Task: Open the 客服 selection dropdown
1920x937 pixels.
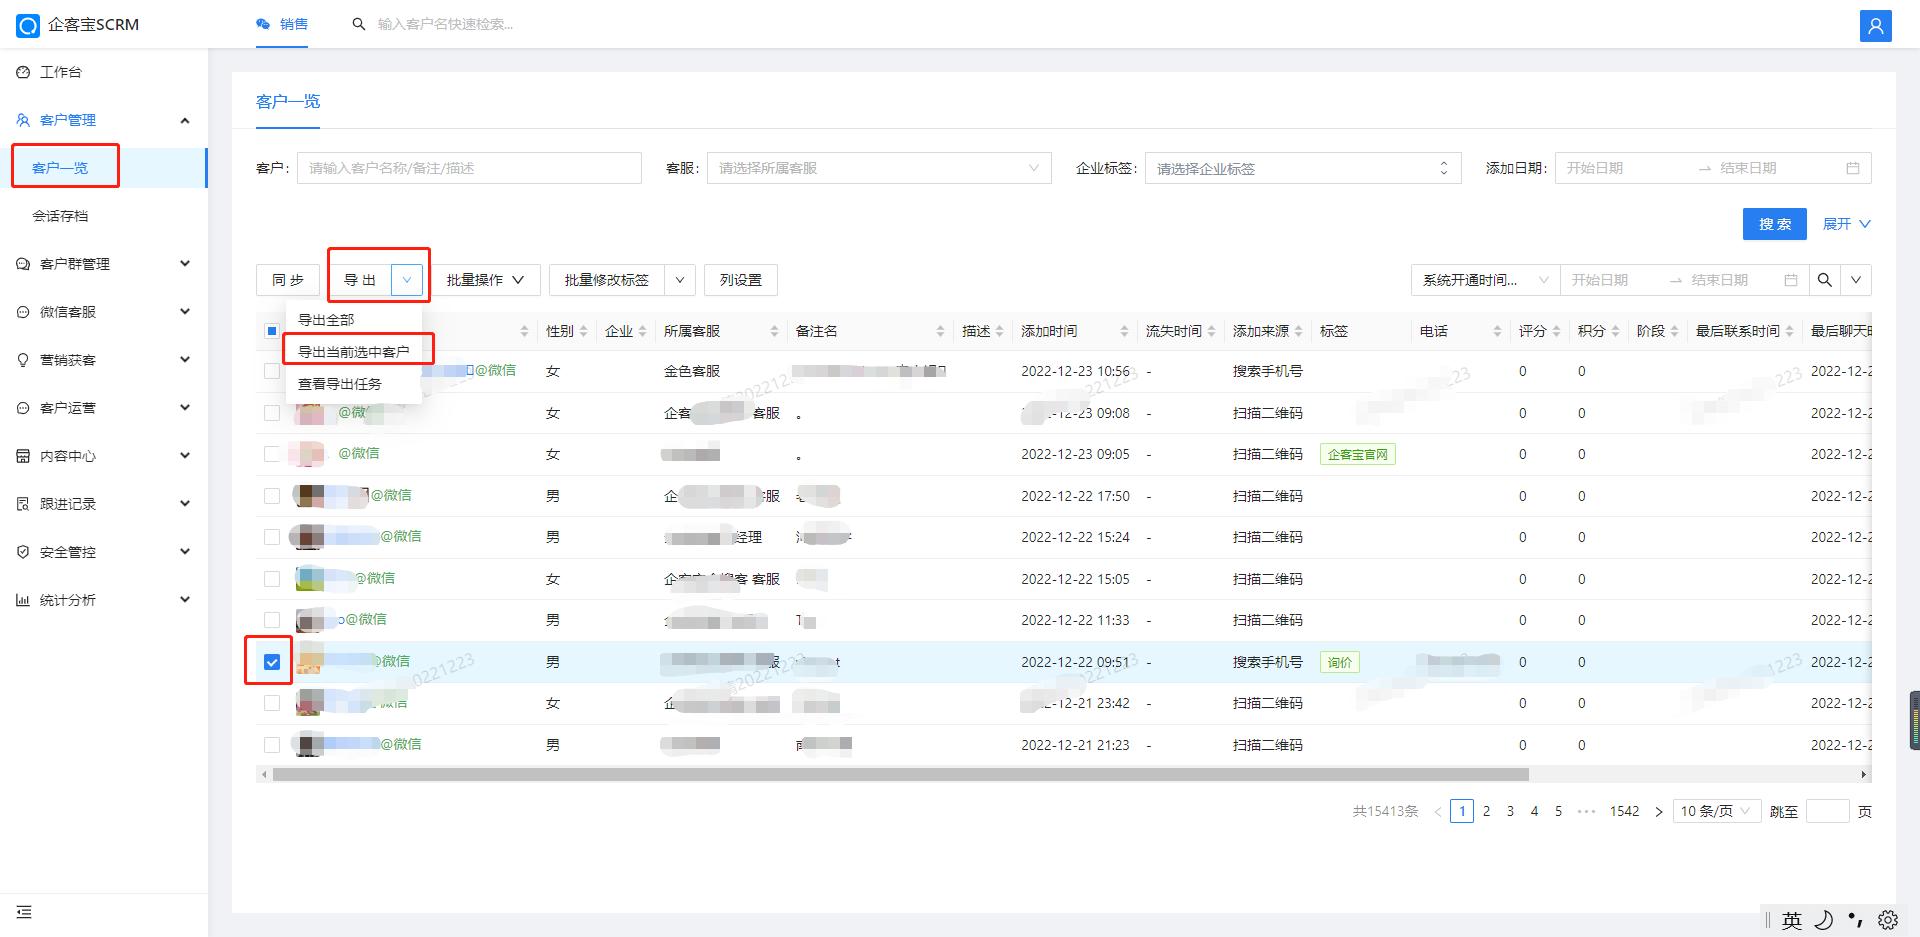Action: [878, 168]
